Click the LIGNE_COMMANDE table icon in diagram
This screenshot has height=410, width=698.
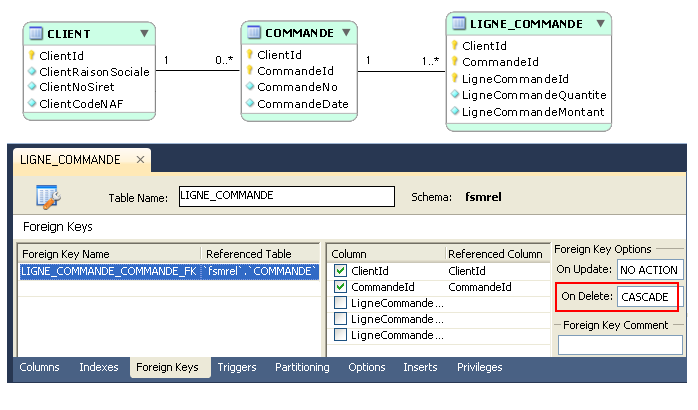460,23
